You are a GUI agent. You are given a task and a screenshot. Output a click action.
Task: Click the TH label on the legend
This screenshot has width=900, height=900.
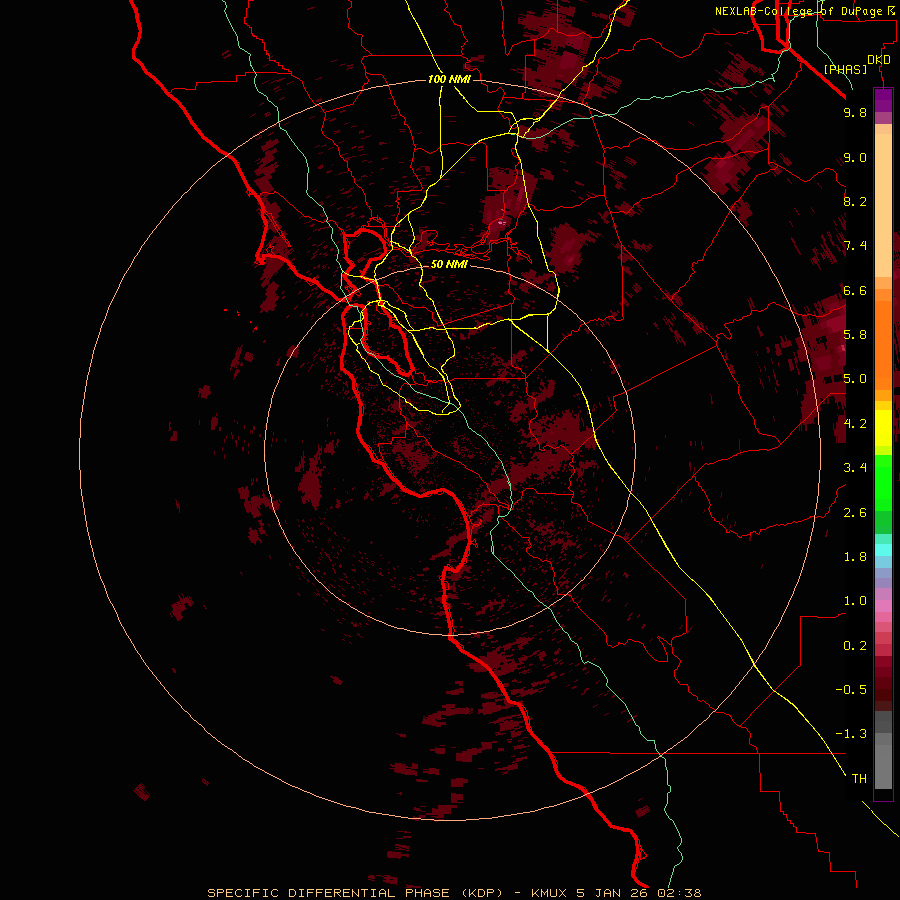click(x=859, y=779)
